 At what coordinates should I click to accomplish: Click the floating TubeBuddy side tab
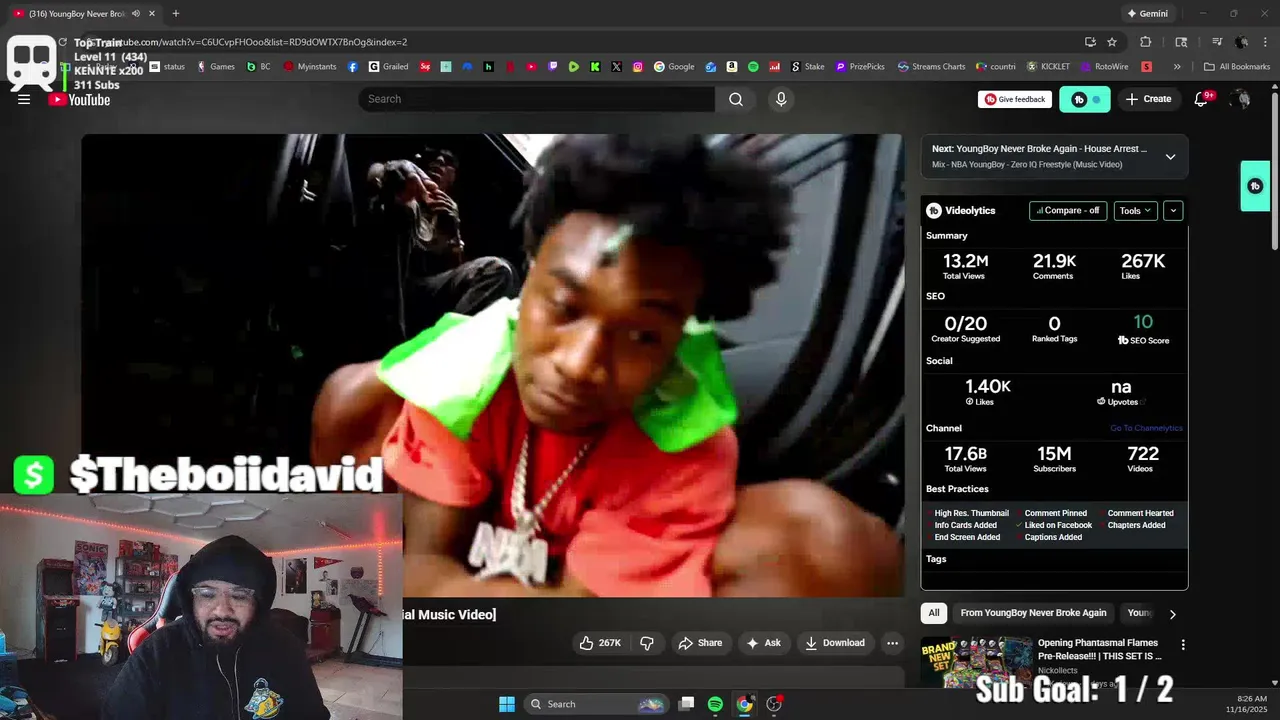[1255, 186]
